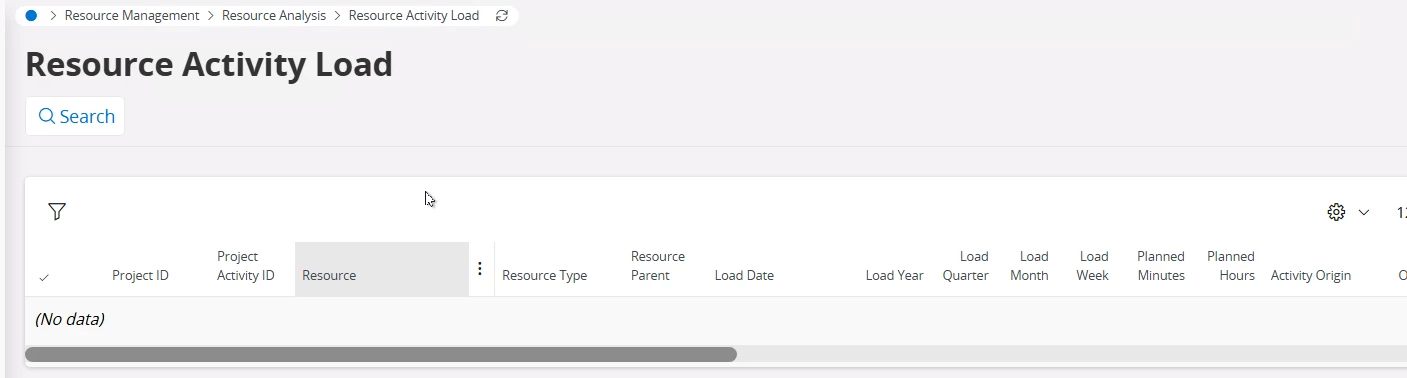Open the Resource Activity Load breadcrumb
Viewport: 1407px width, 378px height.
coord(414,16)
